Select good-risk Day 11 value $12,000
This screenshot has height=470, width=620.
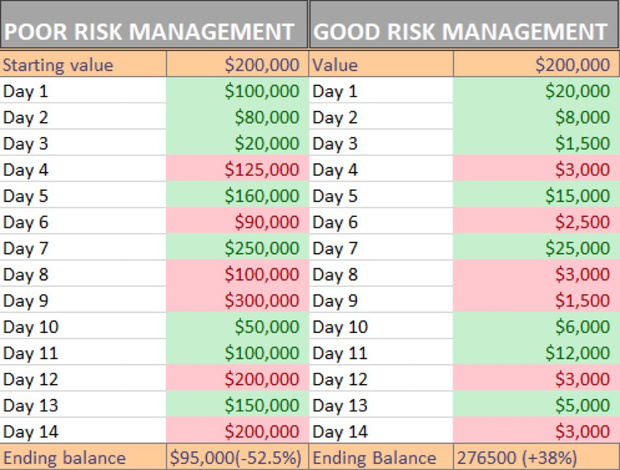click(536, 352)
